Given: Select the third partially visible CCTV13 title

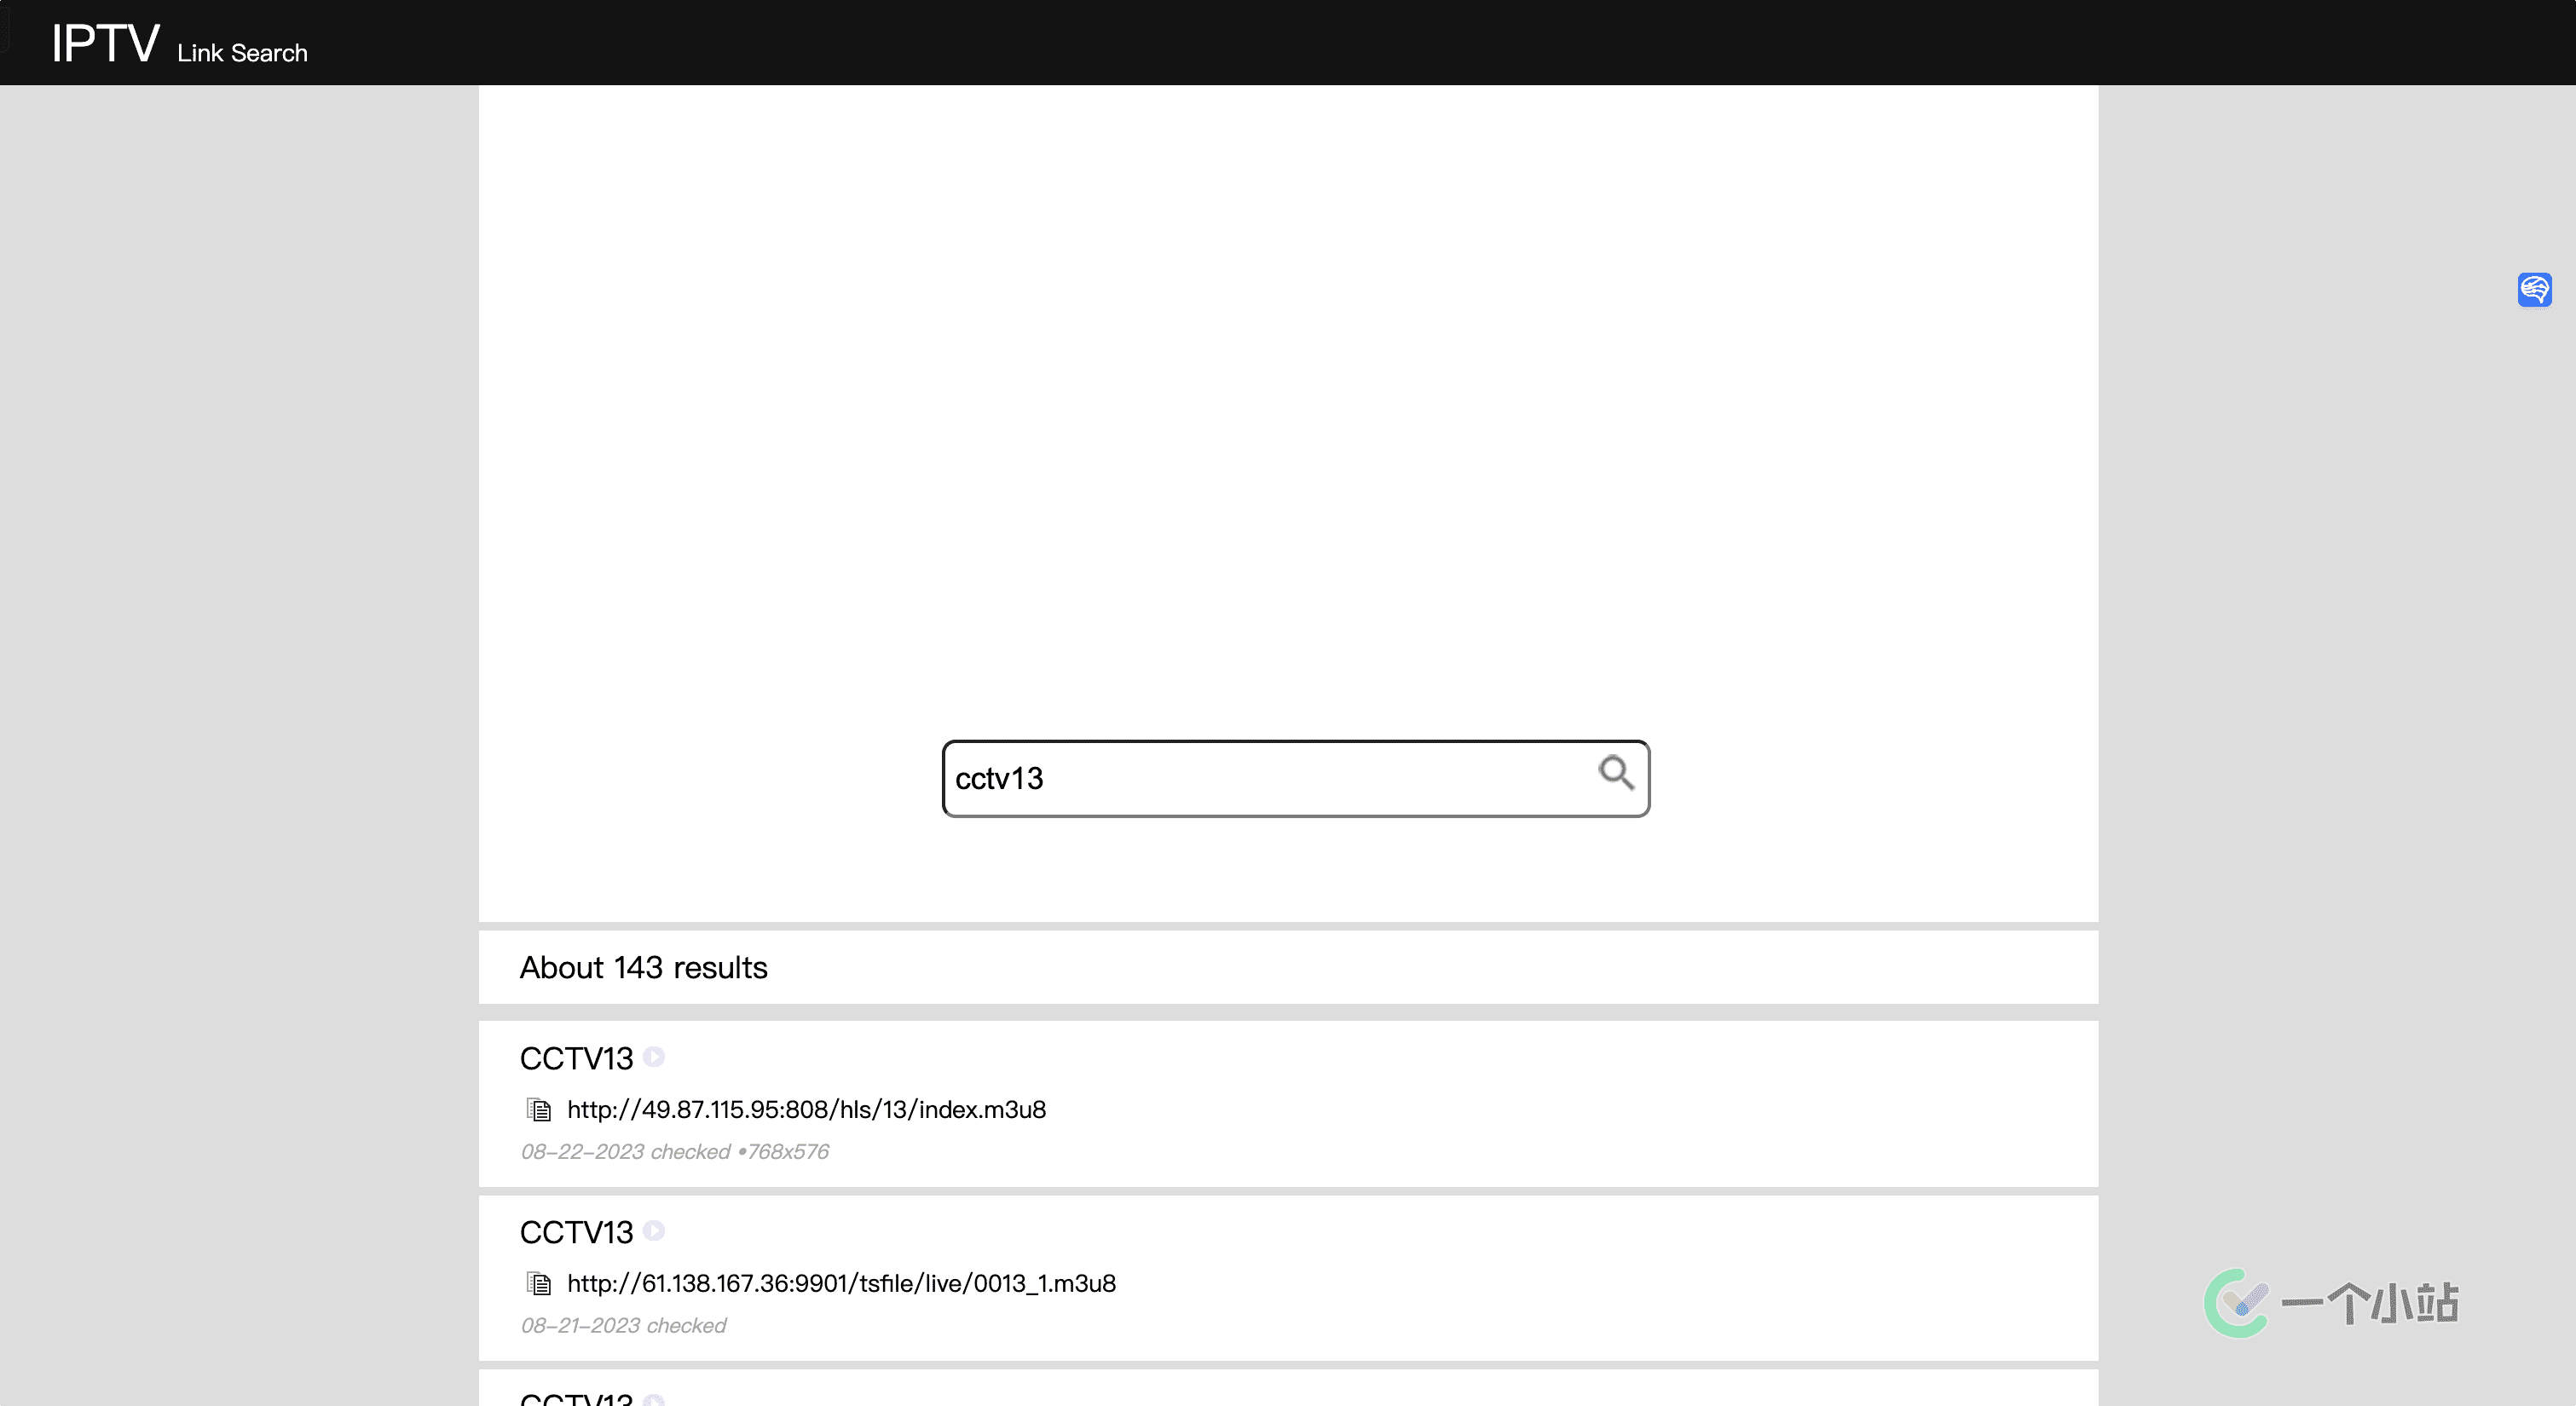Looking at the screenshot, I should [x=576, y=1399].
